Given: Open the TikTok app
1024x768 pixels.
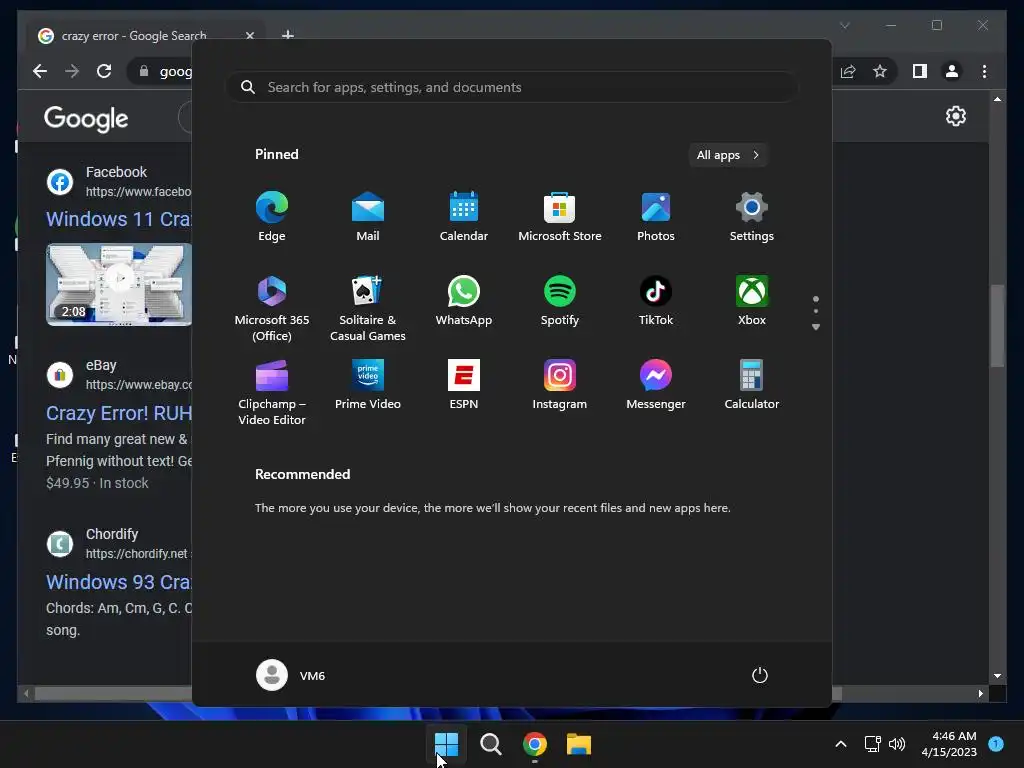Looking at the screenshot, I should point(656,300).
